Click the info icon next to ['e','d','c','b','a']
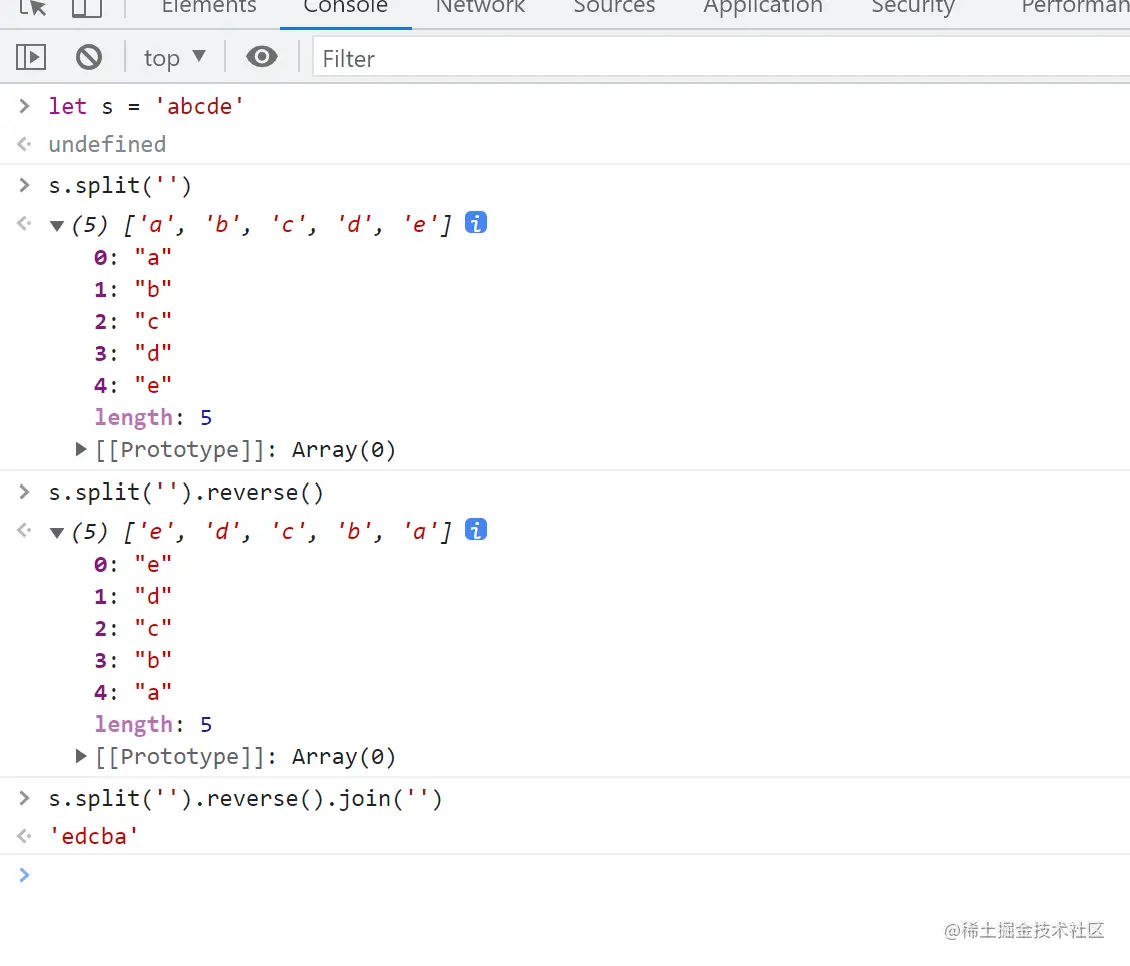The image size is (1130, 966). (x=476, y=530)
